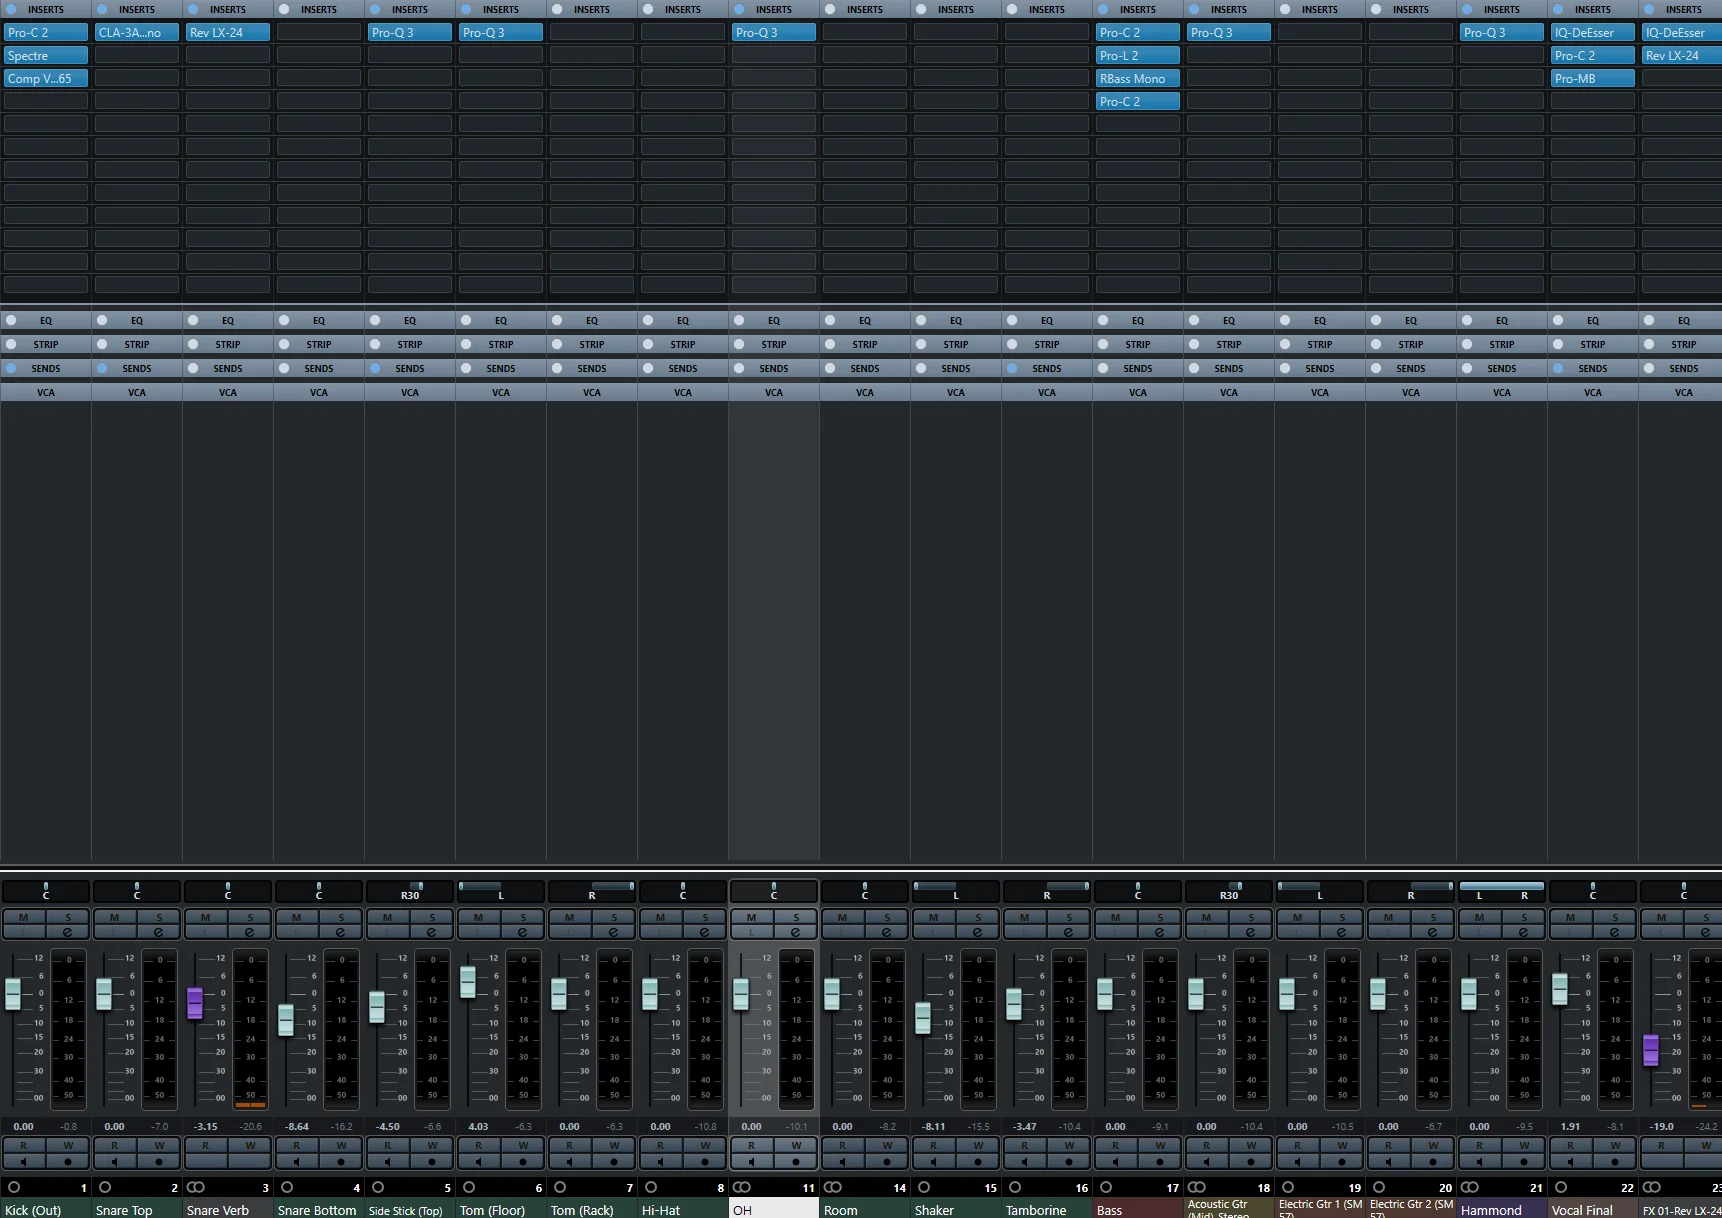Click monitor speaker icon on the Hammond channel

point(1480,1161)
